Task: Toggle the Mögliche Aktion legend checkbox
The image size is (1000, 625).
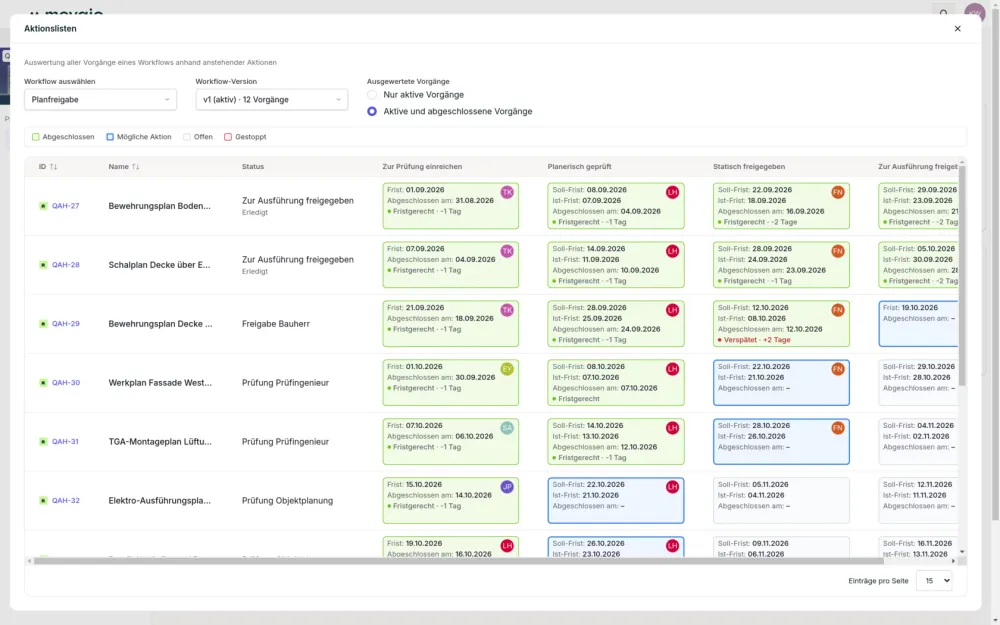Action: coord(110,136)
